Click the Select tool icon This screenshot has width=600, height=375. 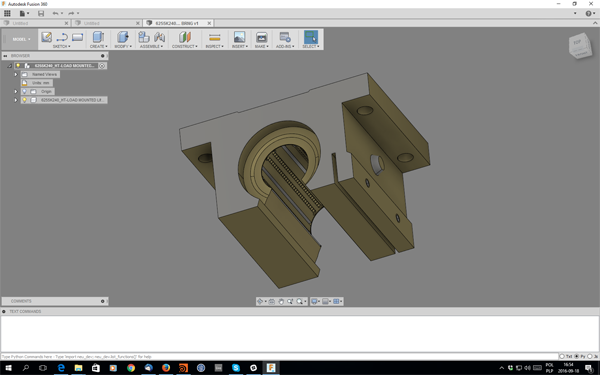coord(311,37)
